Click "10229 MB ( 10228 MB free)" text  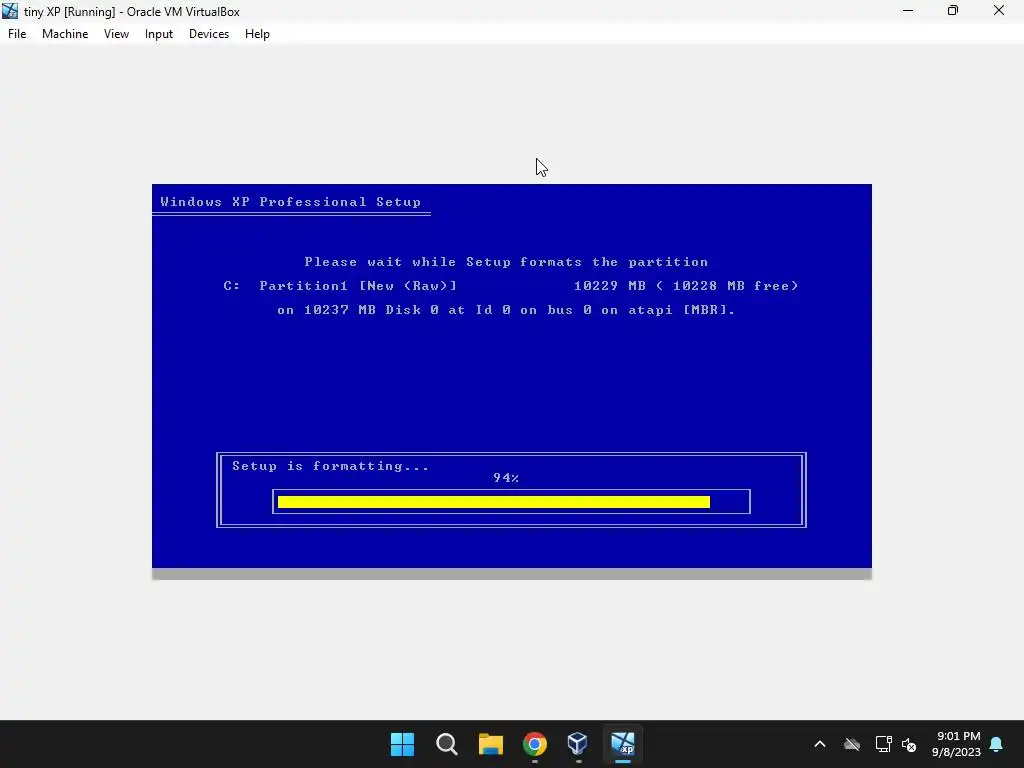[686, 286]
